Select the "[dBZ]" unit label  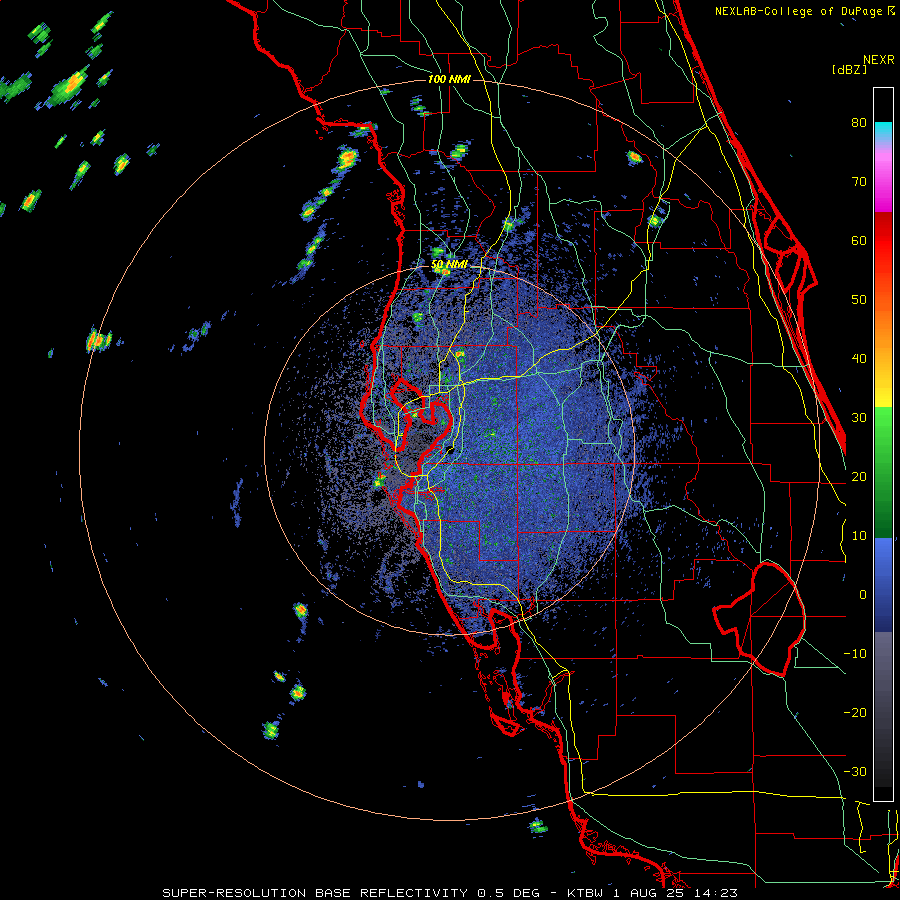pyautogui.click(x=849, y=69)
